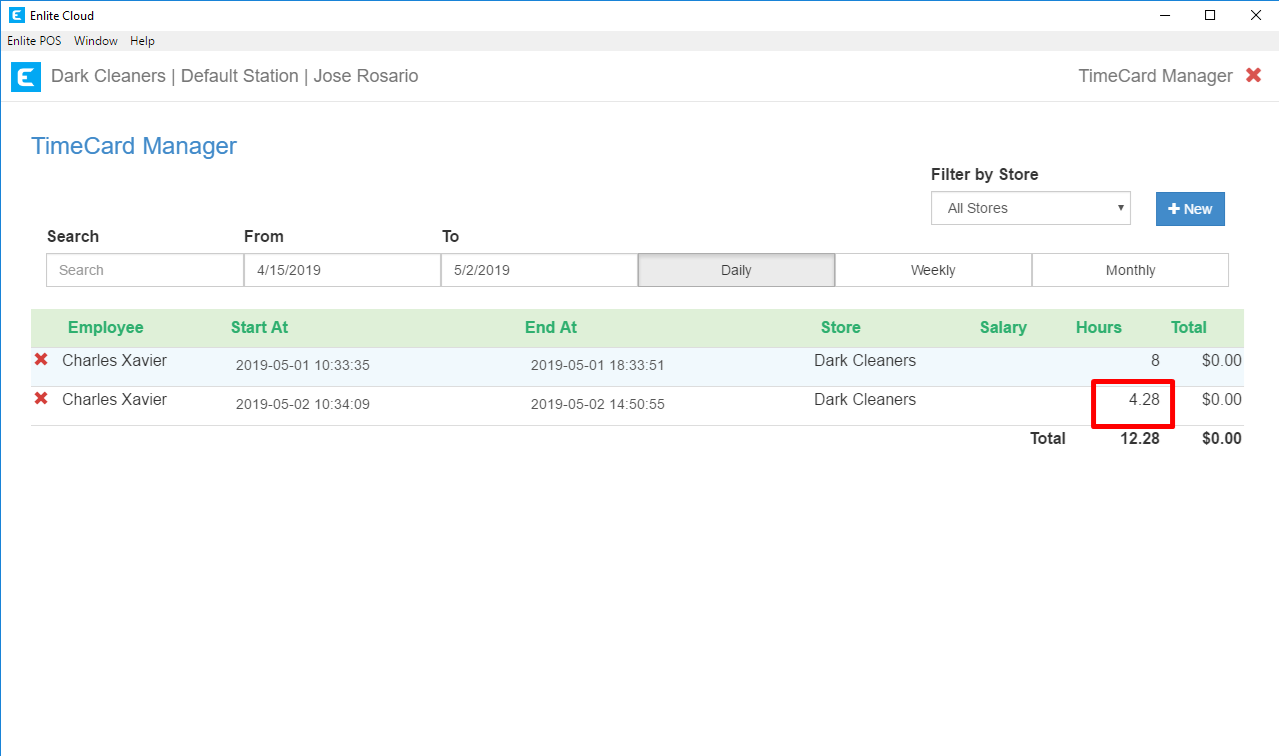Select start time 2019-05-02 10:34:09

click(303, 405)
